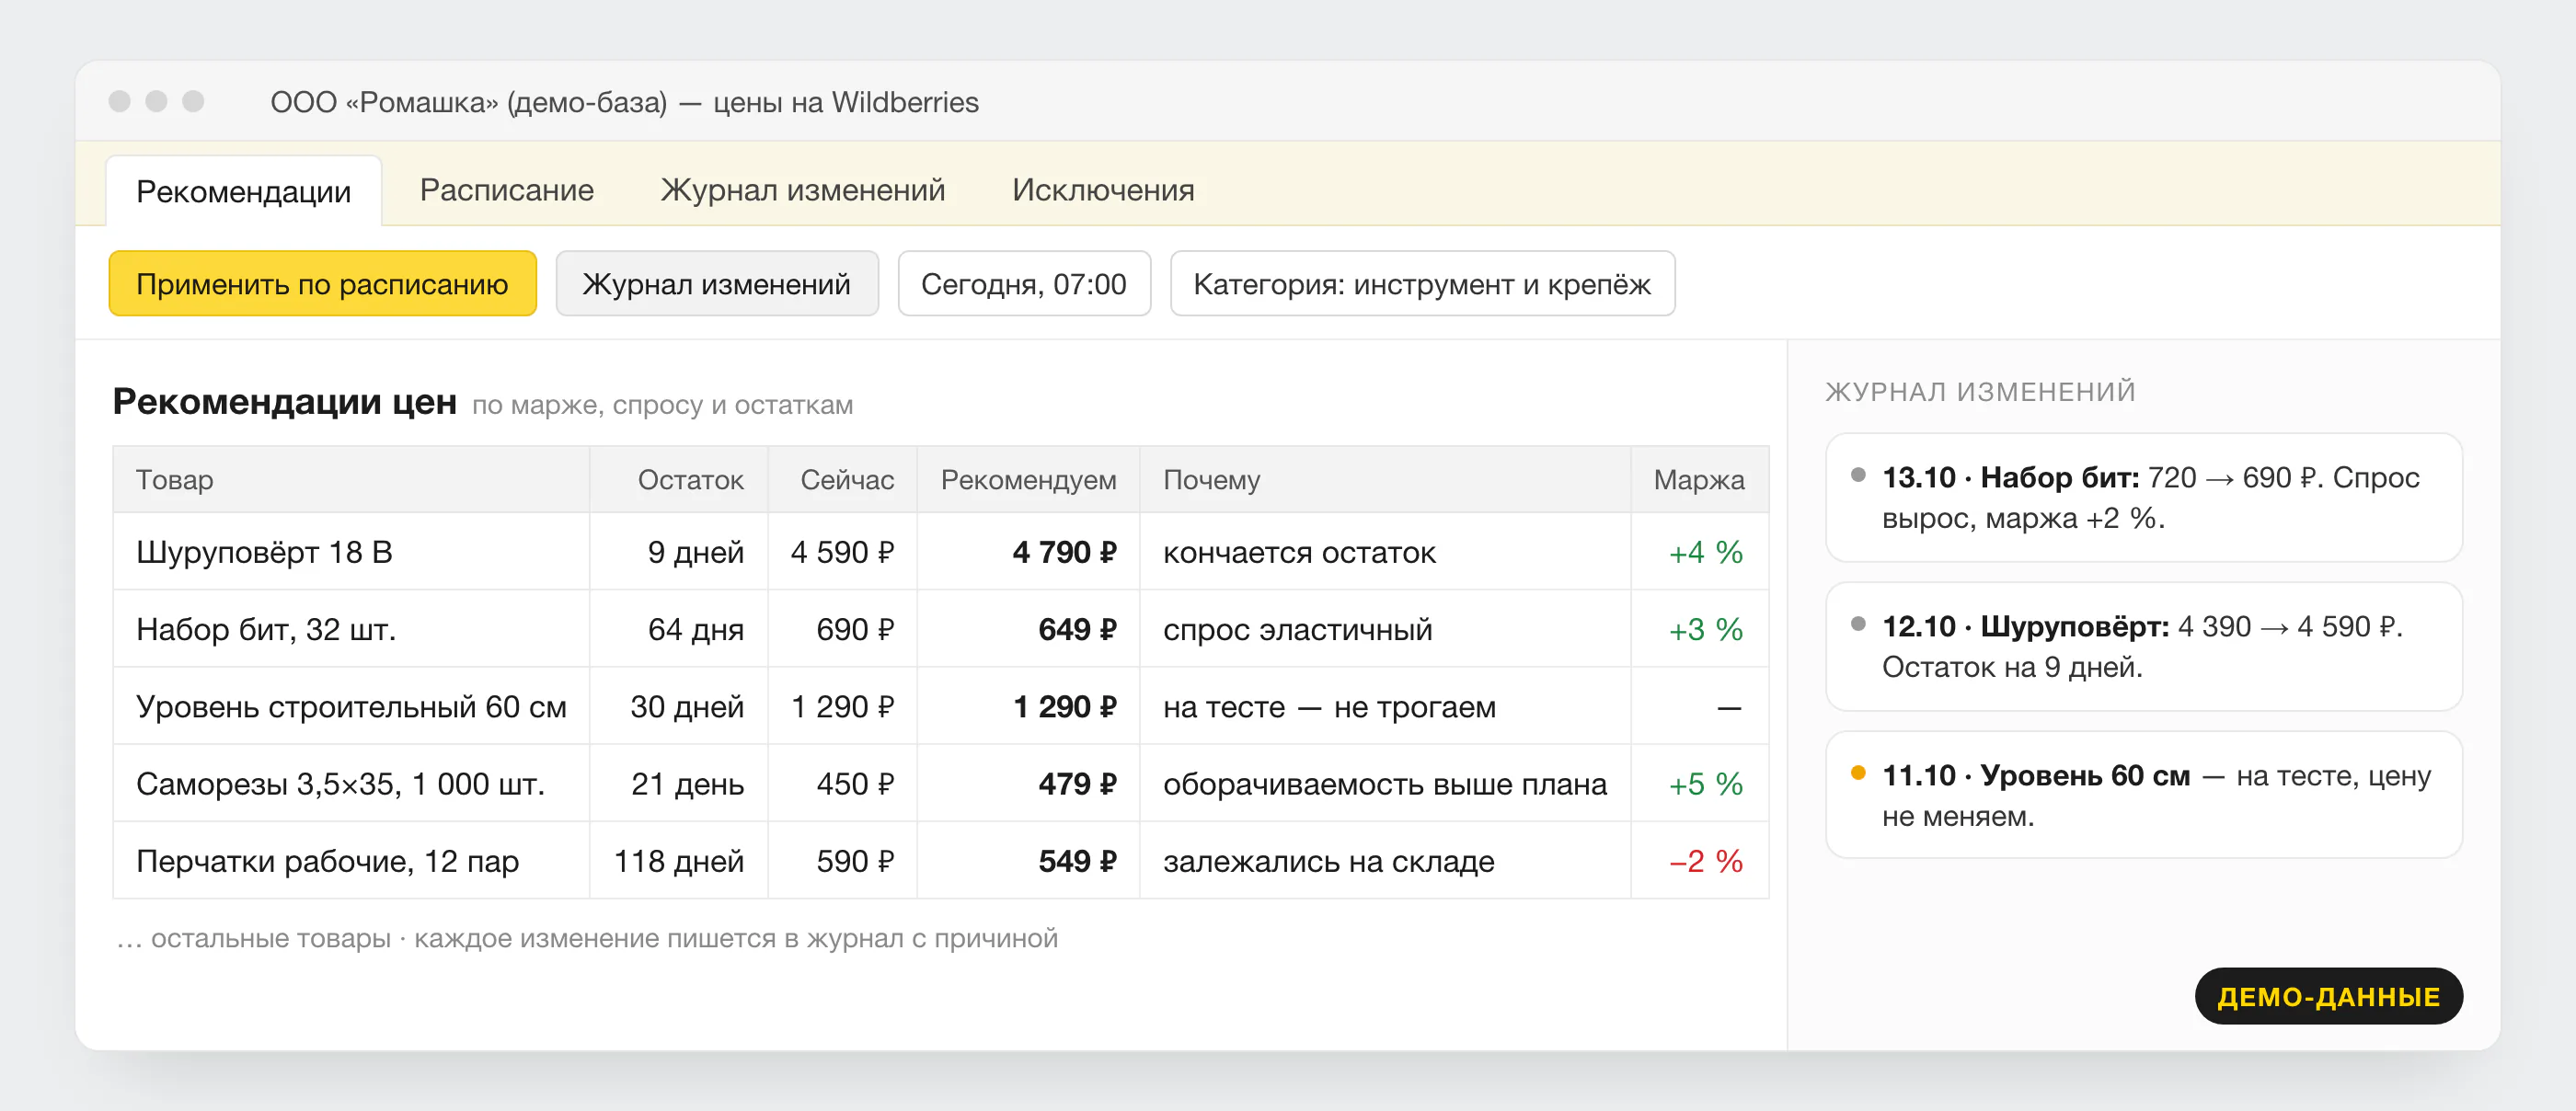The height and width of the screenshot is (1111, 2576).
Task: Click the ДЕМО-ДАННЫЕ badge
Action: coord(2328,995)
